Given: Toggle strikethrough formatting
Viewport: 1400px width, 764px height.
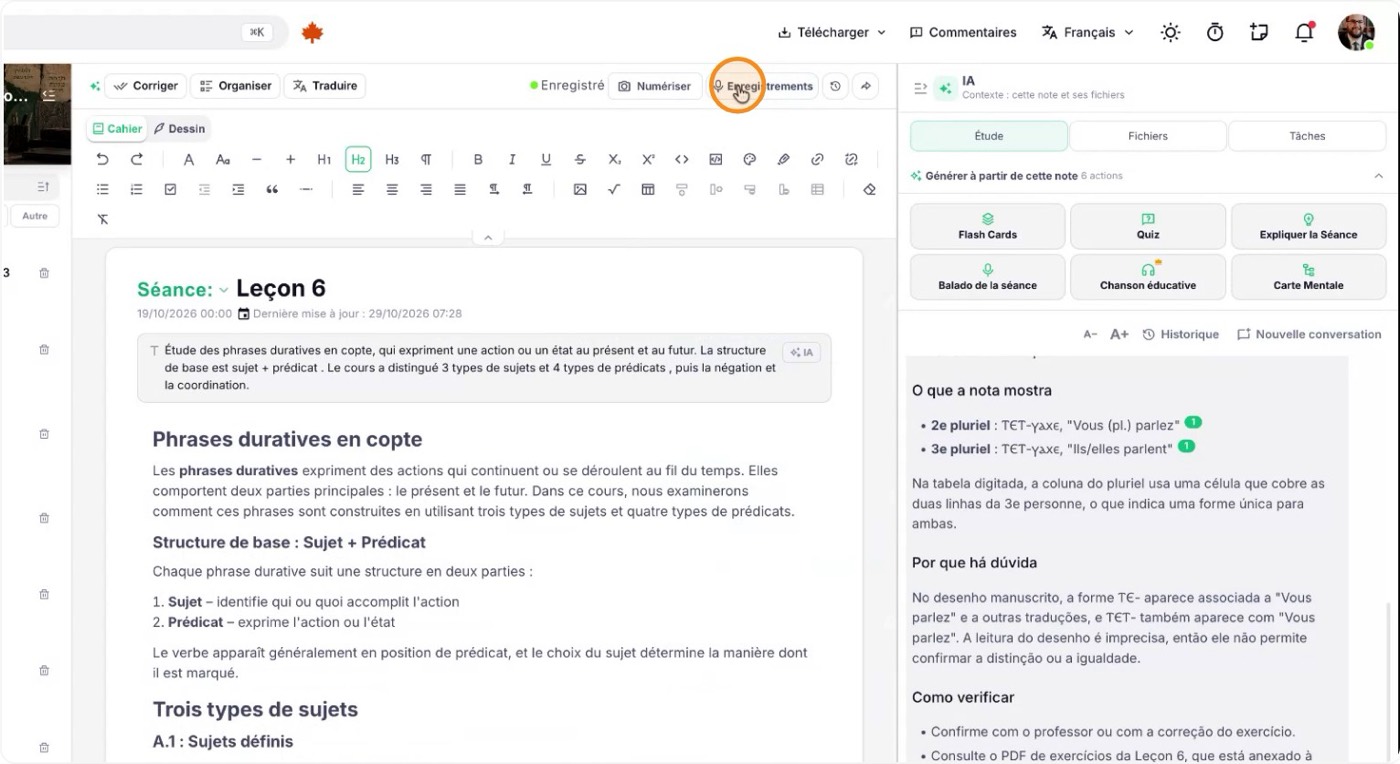Looking at the screenshot, I should tap(580, 159).
